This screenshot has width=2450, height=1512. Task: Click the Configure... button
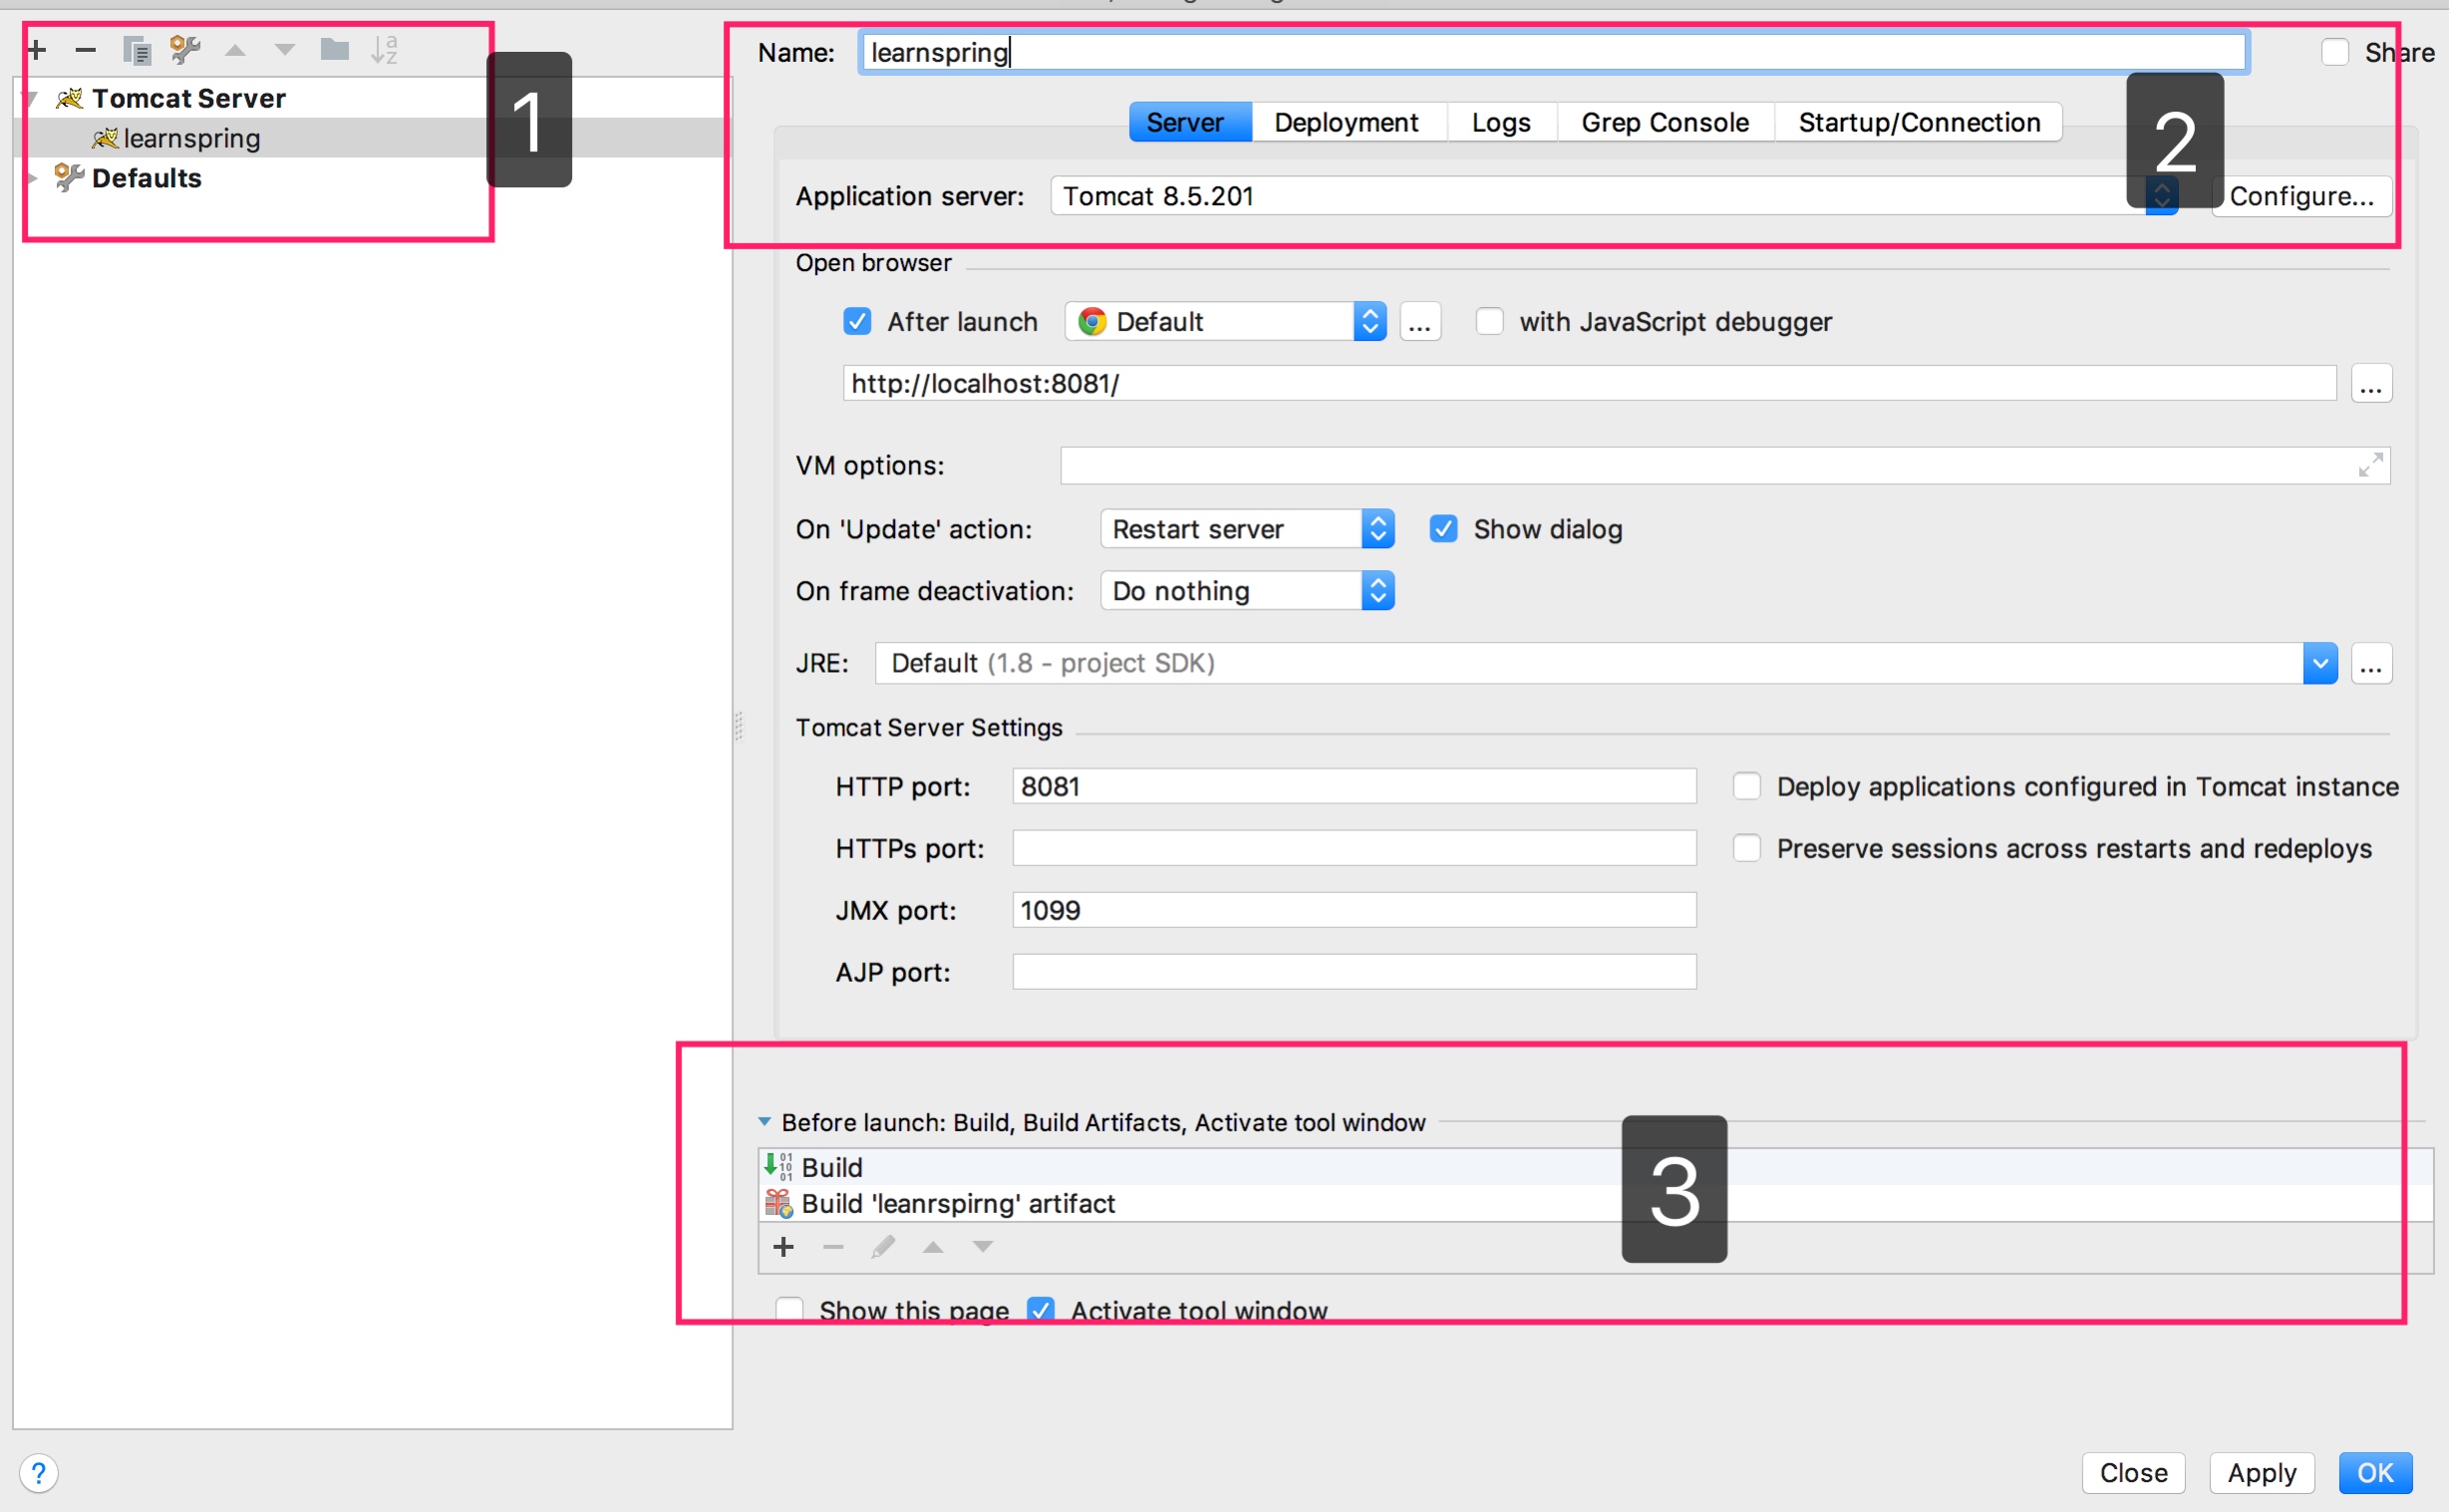(2301, 196)
